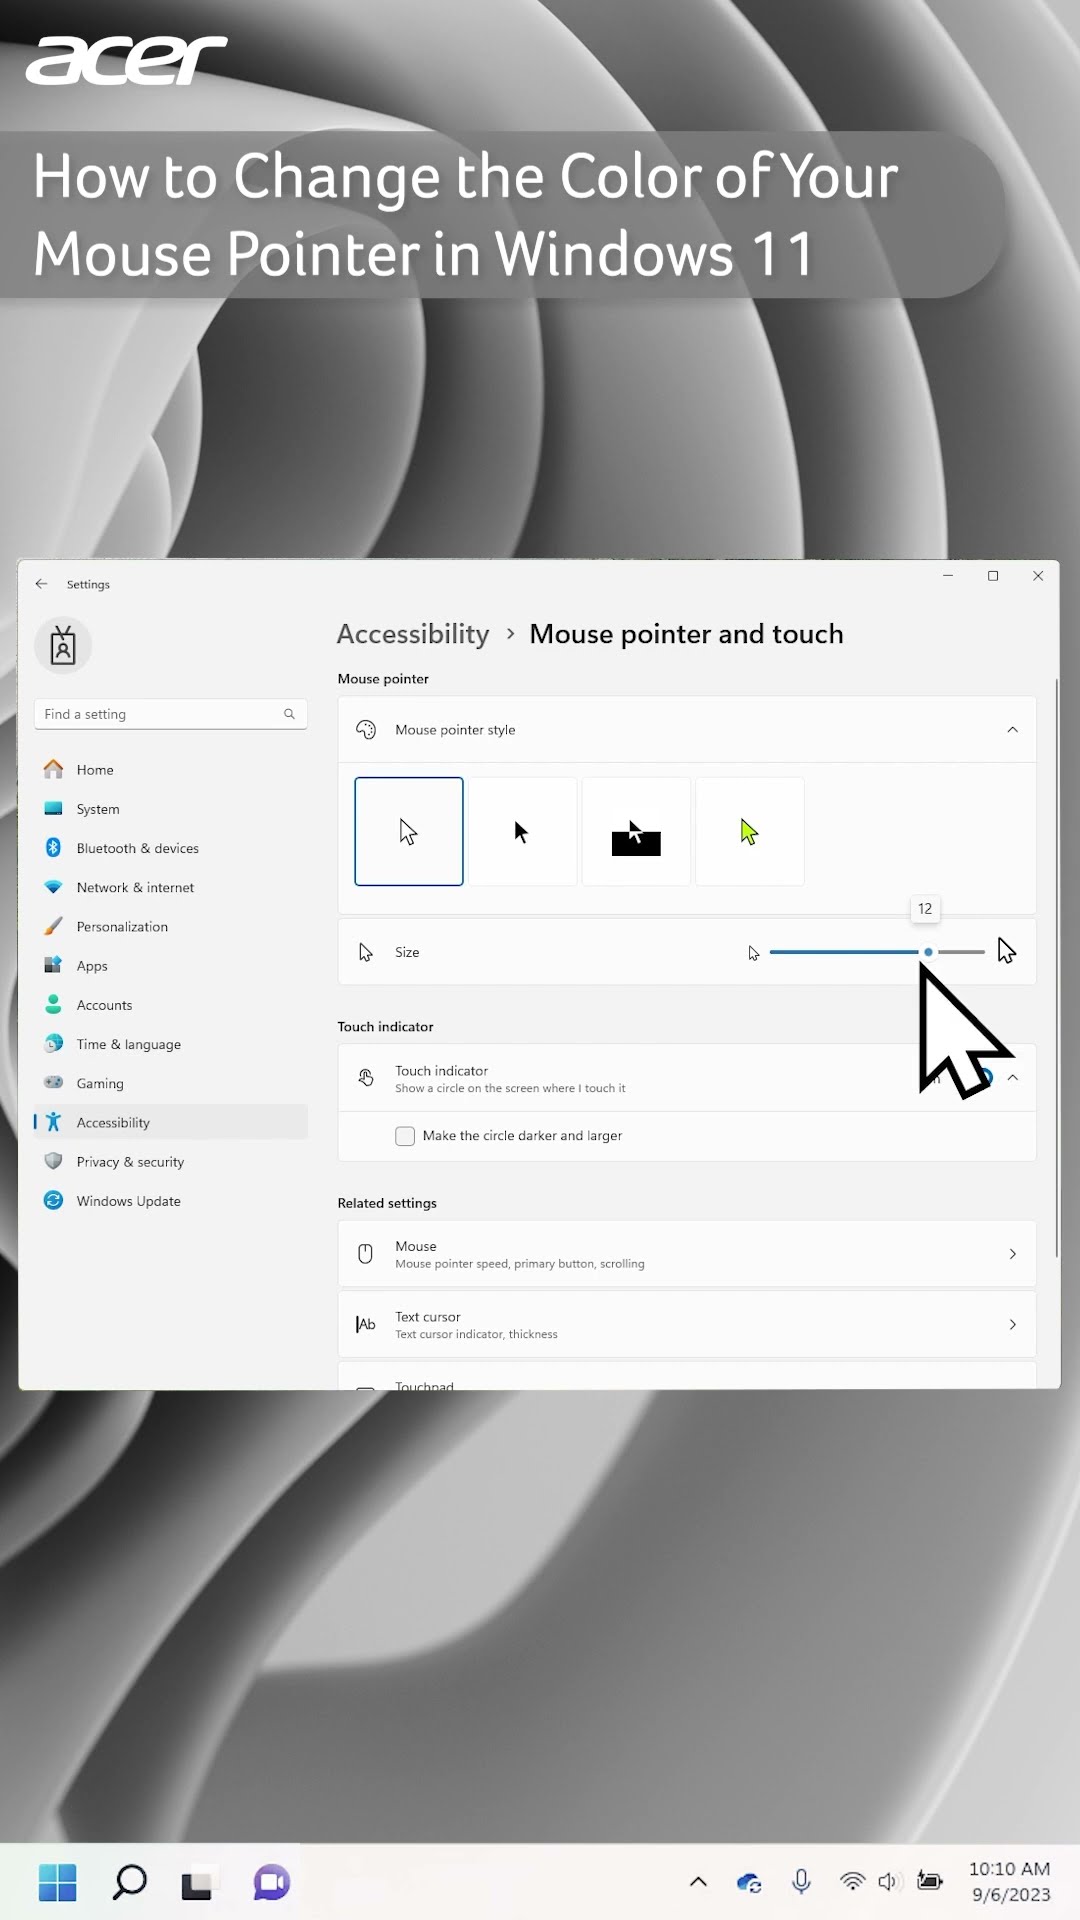Choose the inverted mouse pointer style
Image resolution: width=1080 pixels, height=1920 pixels.
636,831
